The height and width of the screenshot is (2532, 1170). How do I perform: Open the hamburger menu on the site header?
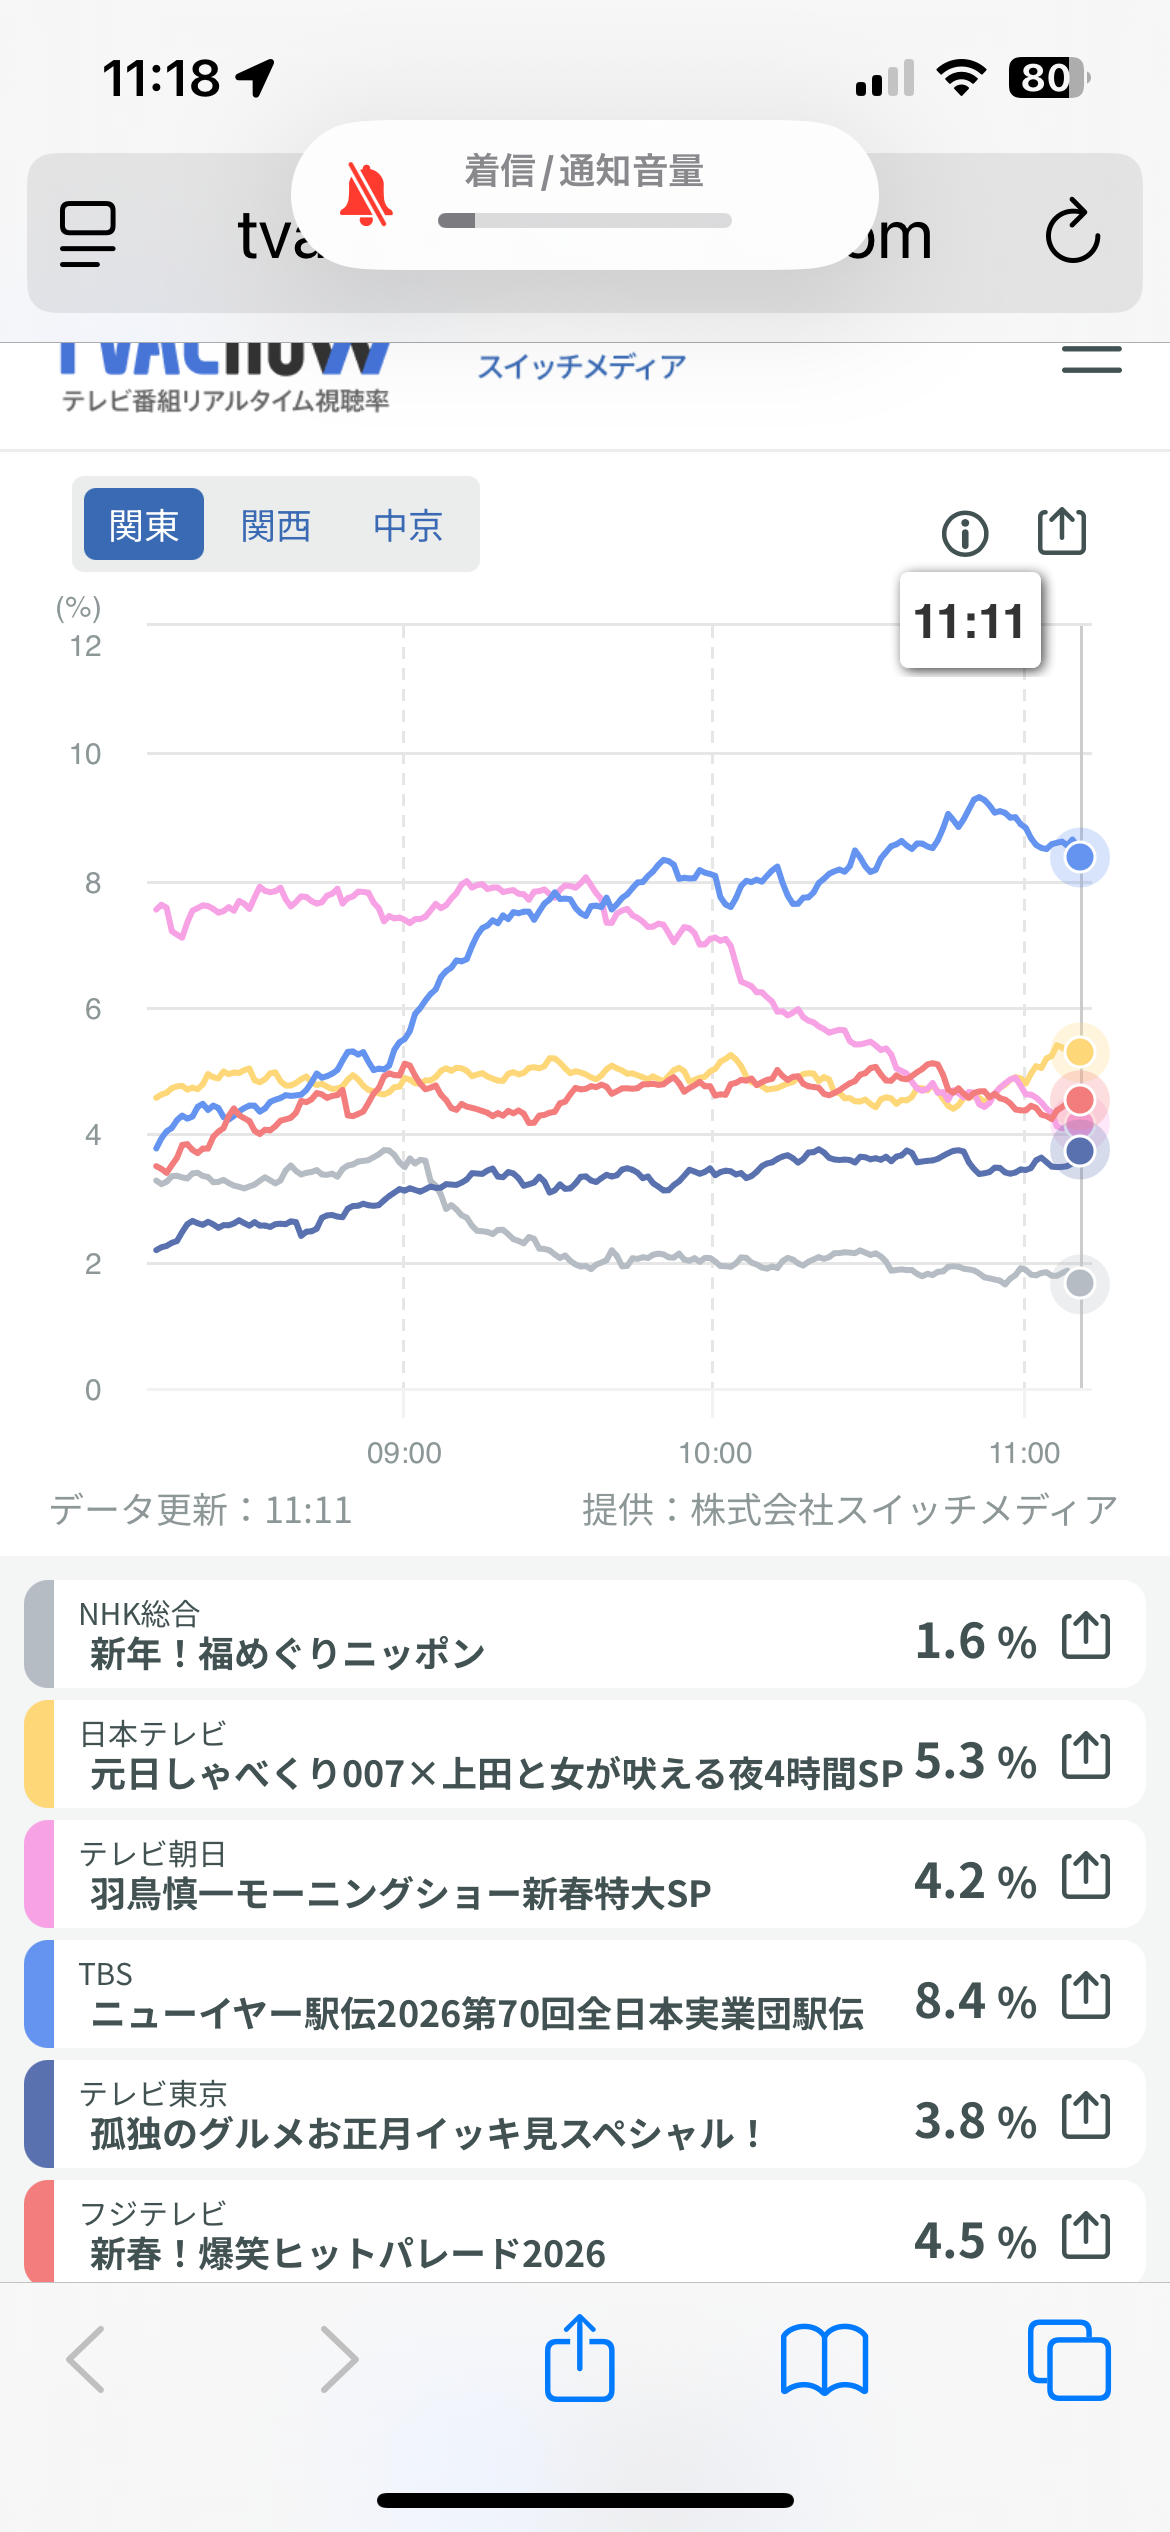pyautogui.click(x=1091, y=360)
